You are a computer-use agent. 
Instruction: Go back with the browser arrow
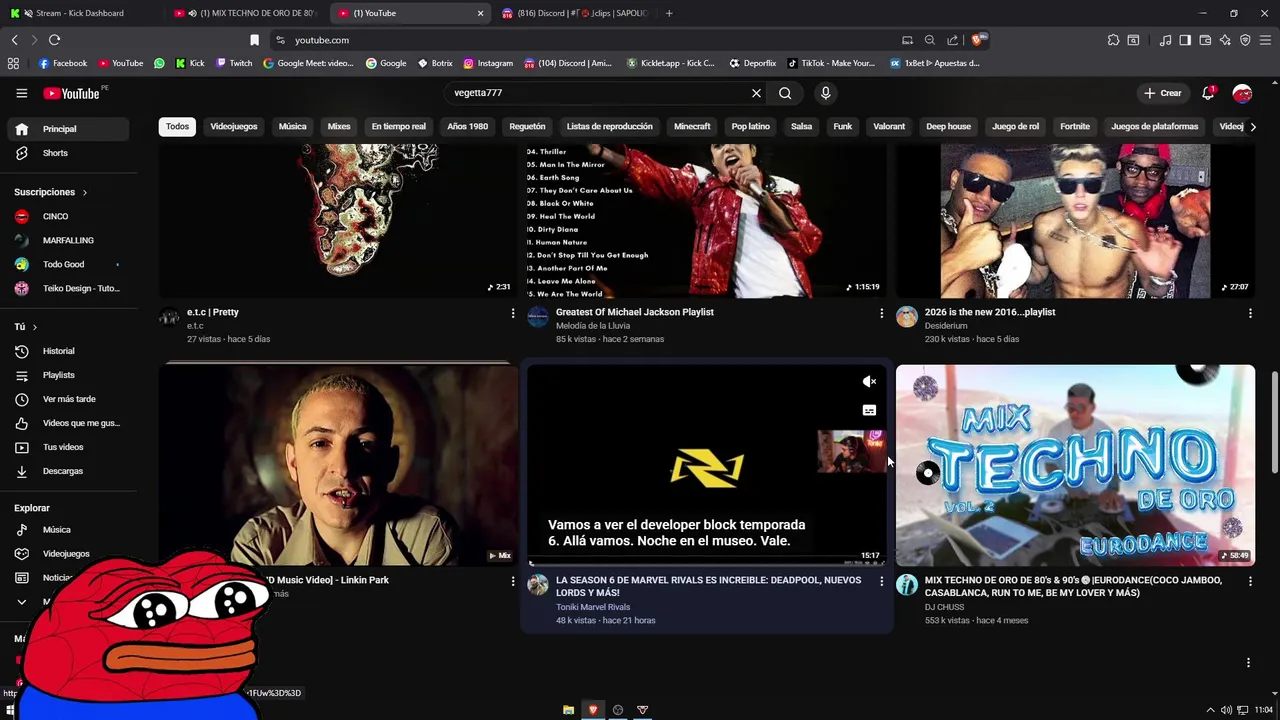point(14,40)
